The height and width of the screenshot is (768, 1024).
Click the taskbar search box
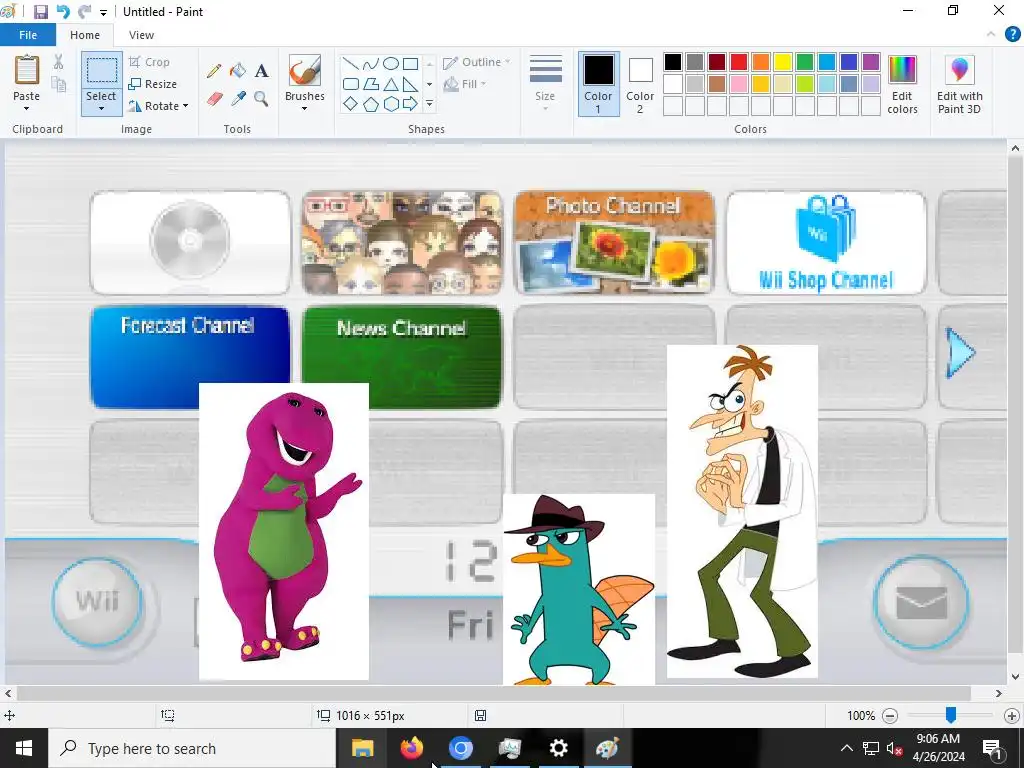(x=192, y=748)
